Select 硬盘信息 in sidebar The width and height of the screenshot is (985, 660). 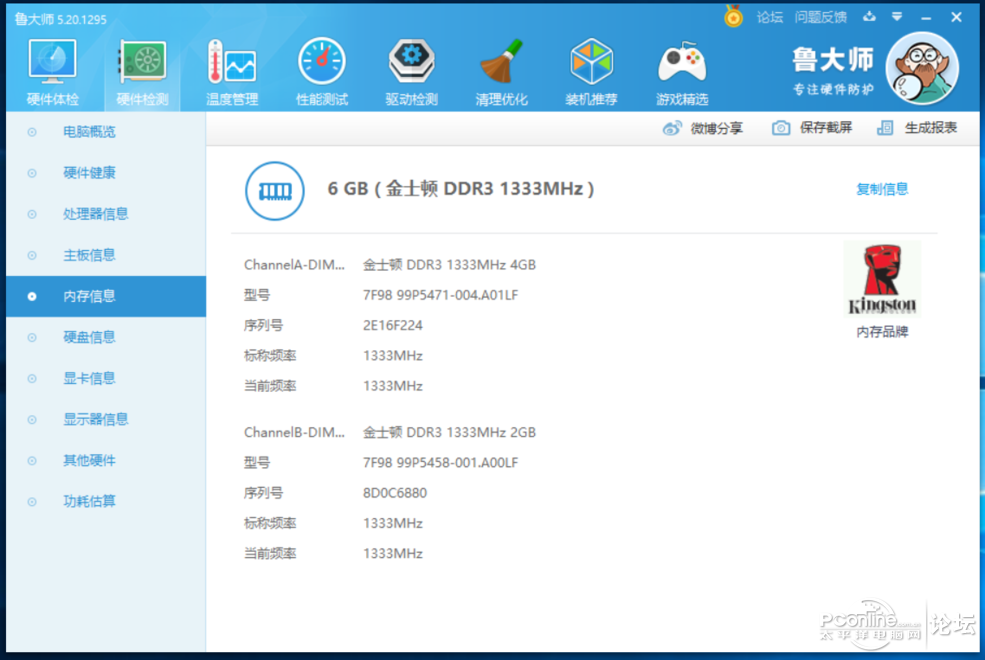click(x=106, y=337)
